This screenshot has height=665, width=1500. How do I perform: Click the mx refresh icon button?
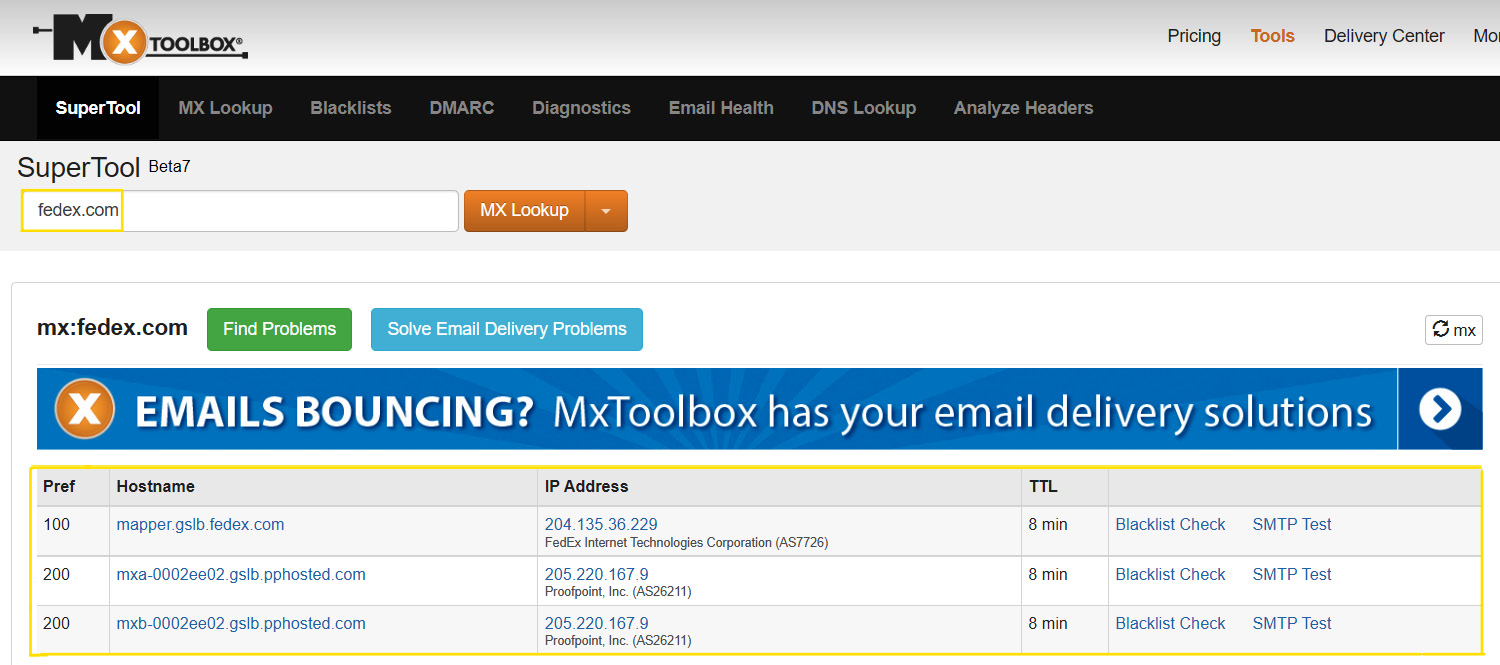(x=1454, y=330)
